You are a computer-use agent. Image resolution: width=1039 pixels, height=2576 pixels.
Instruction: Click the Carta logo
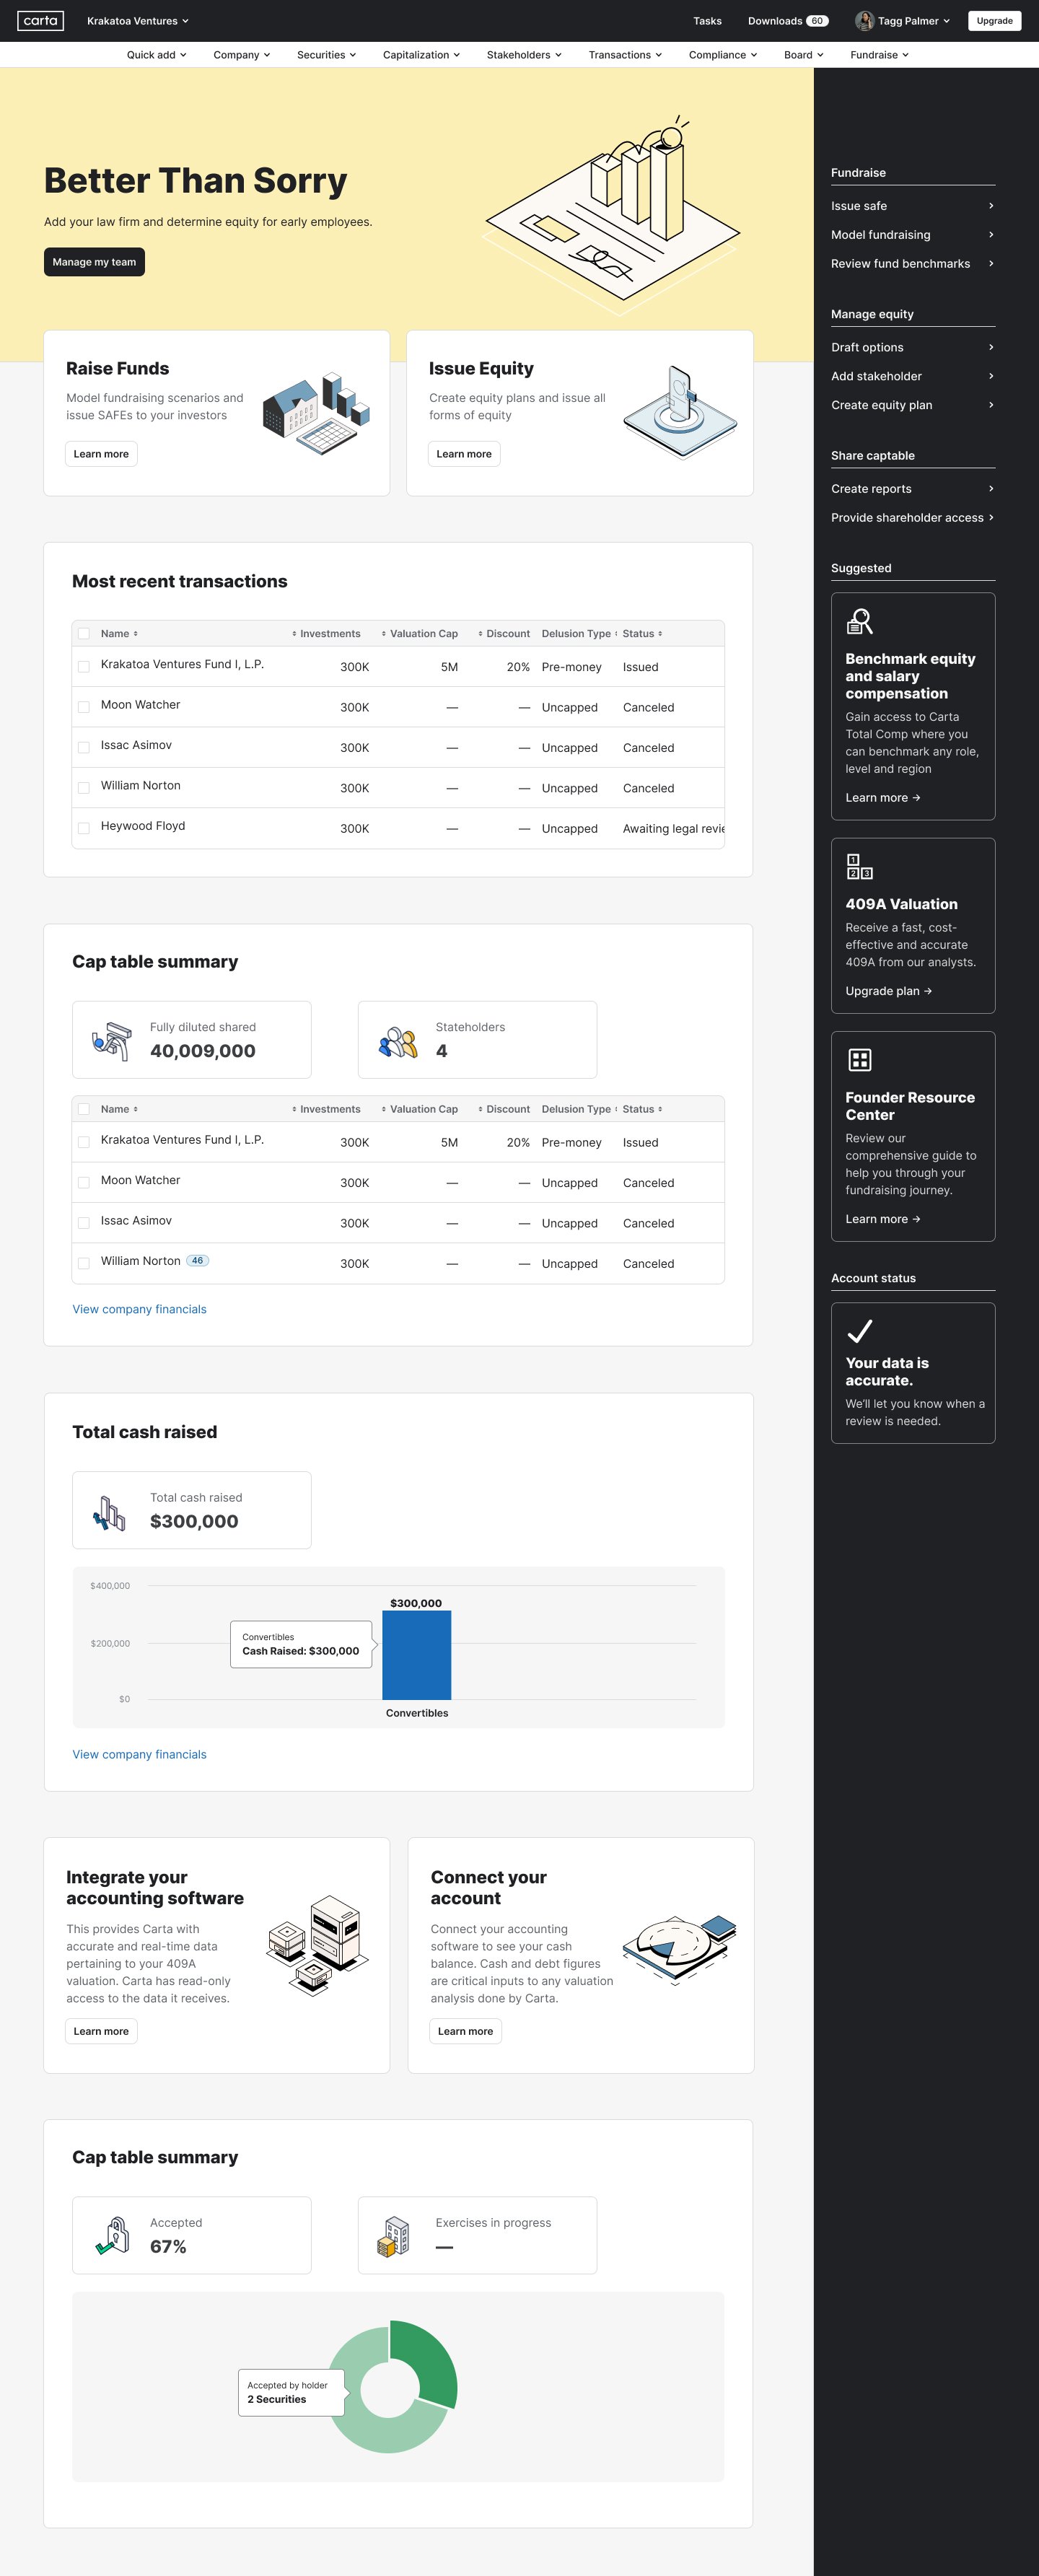tap(41, 21)
